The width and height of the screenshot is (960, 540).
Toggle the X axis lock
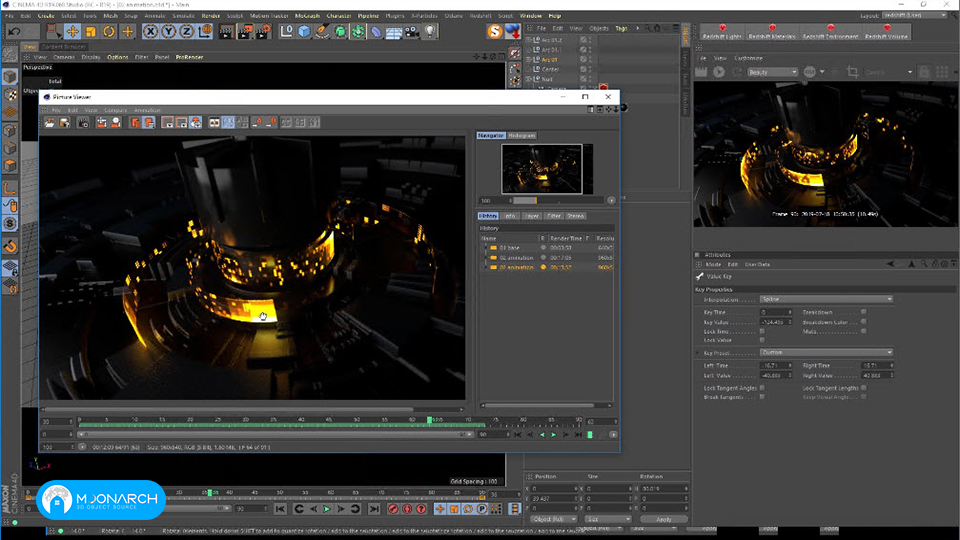[151, 31]
